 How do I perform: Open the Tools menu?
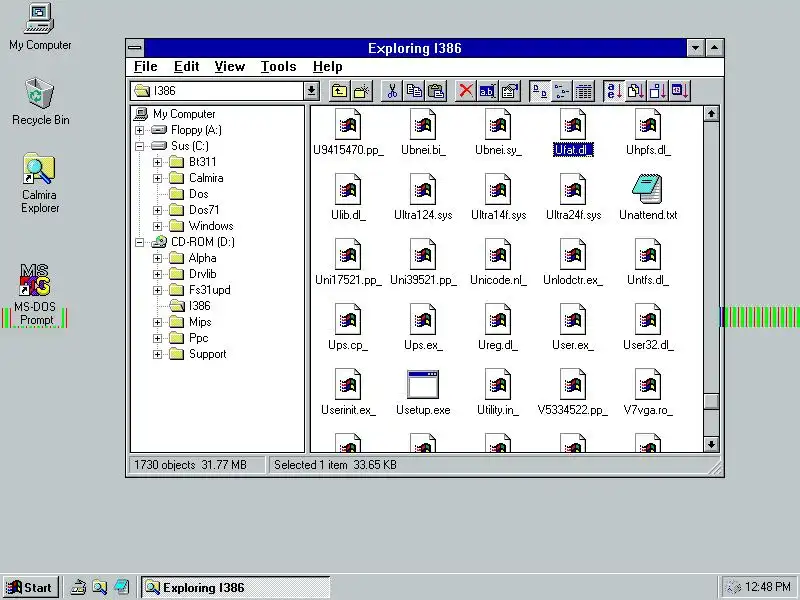coord(278,67)
